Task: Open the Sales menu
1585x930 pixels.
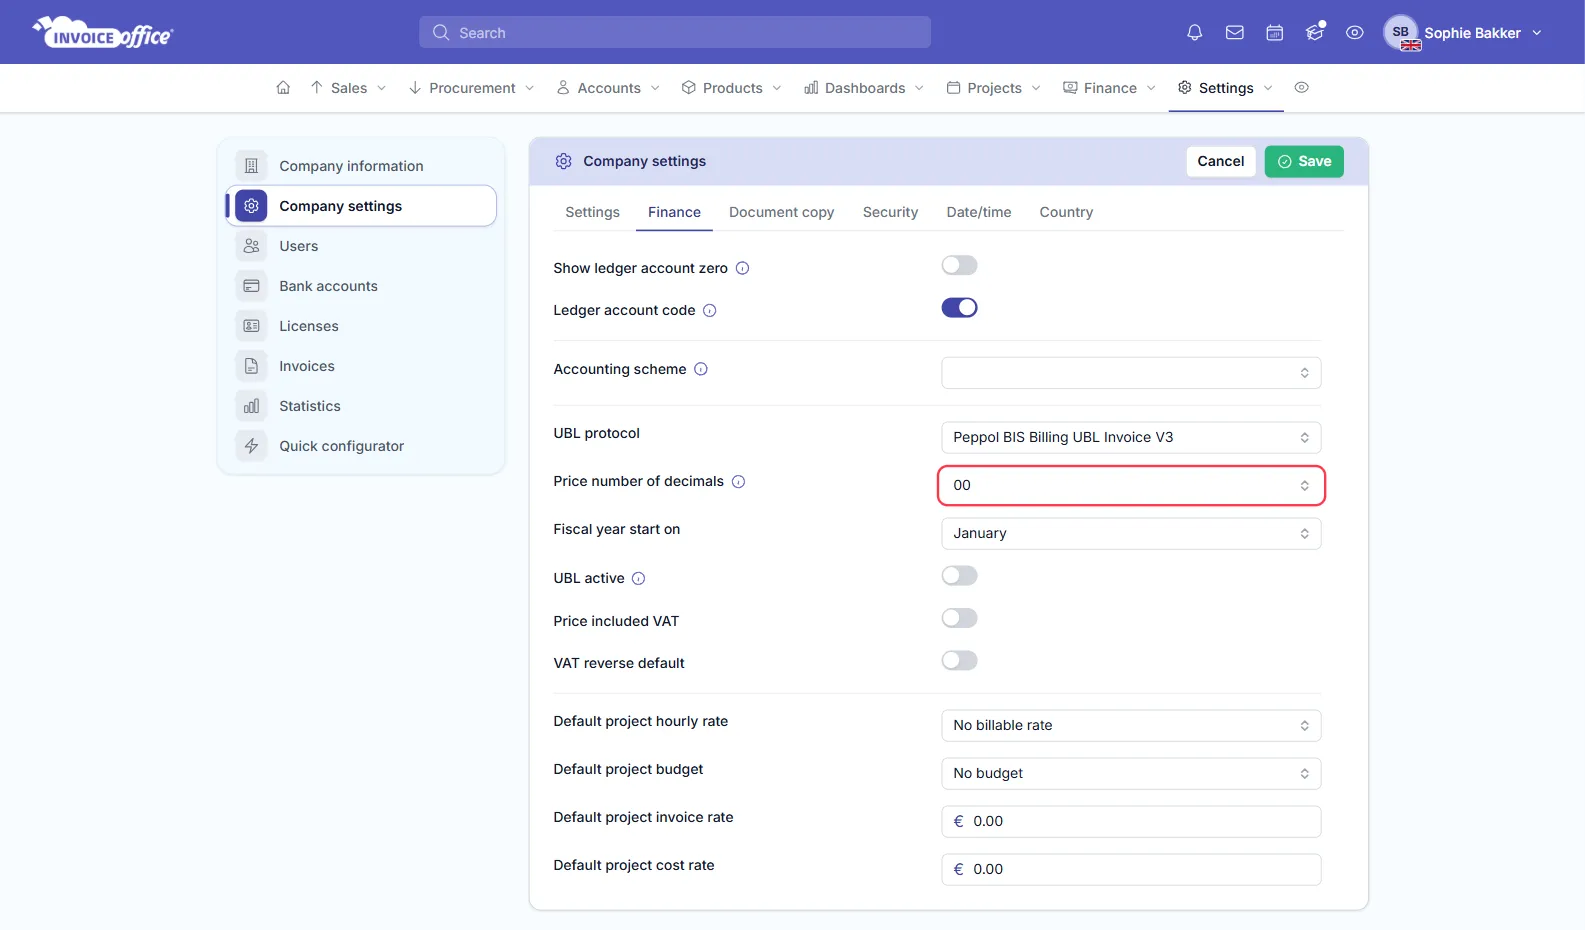Action: click(x=348, y=88)
